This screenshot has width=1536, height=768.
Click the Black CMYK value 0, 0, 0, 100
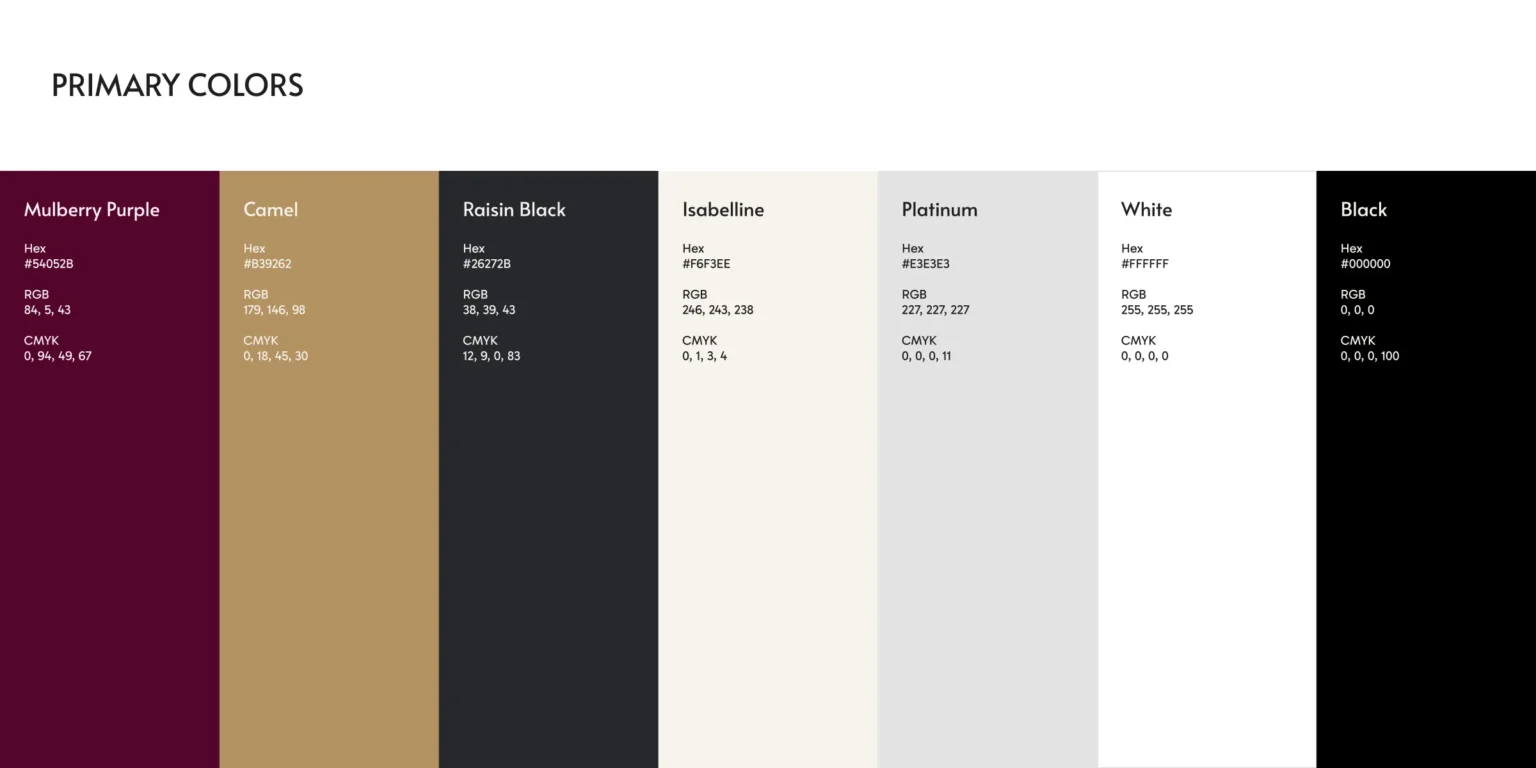tap(1370, 356)
